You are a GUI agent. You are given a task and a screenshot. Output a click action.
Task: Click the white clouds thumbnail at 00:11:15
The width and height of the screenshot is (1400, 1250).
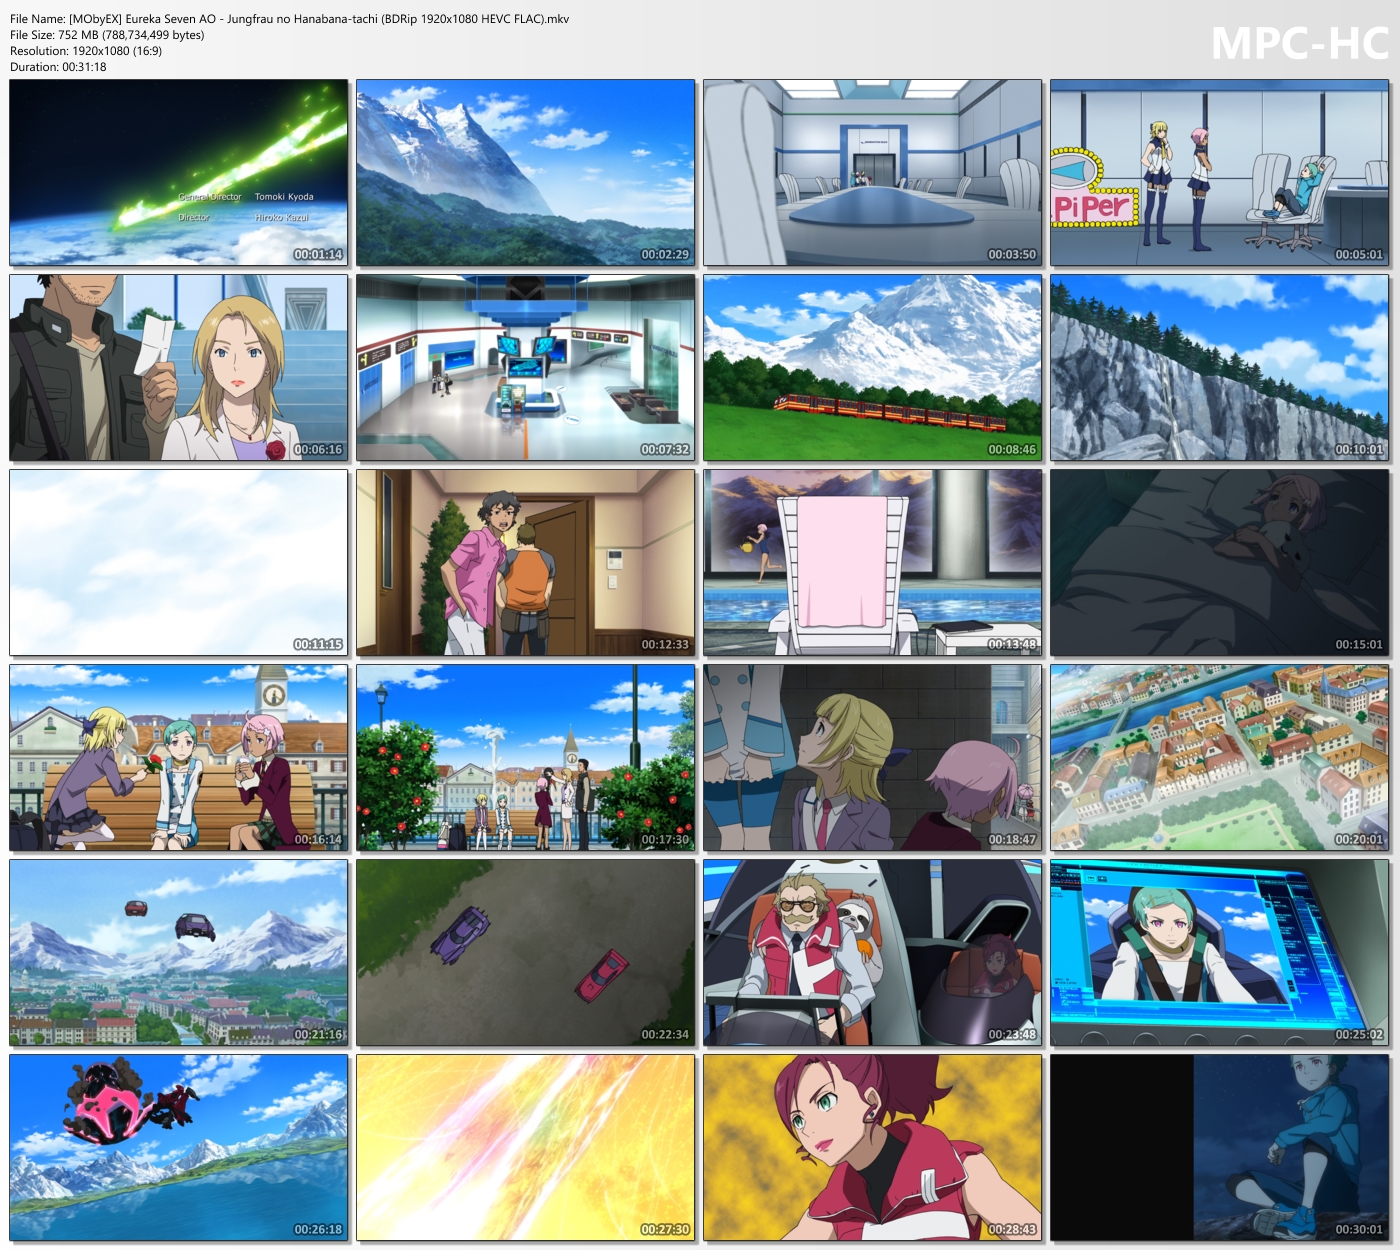(179, 562)
